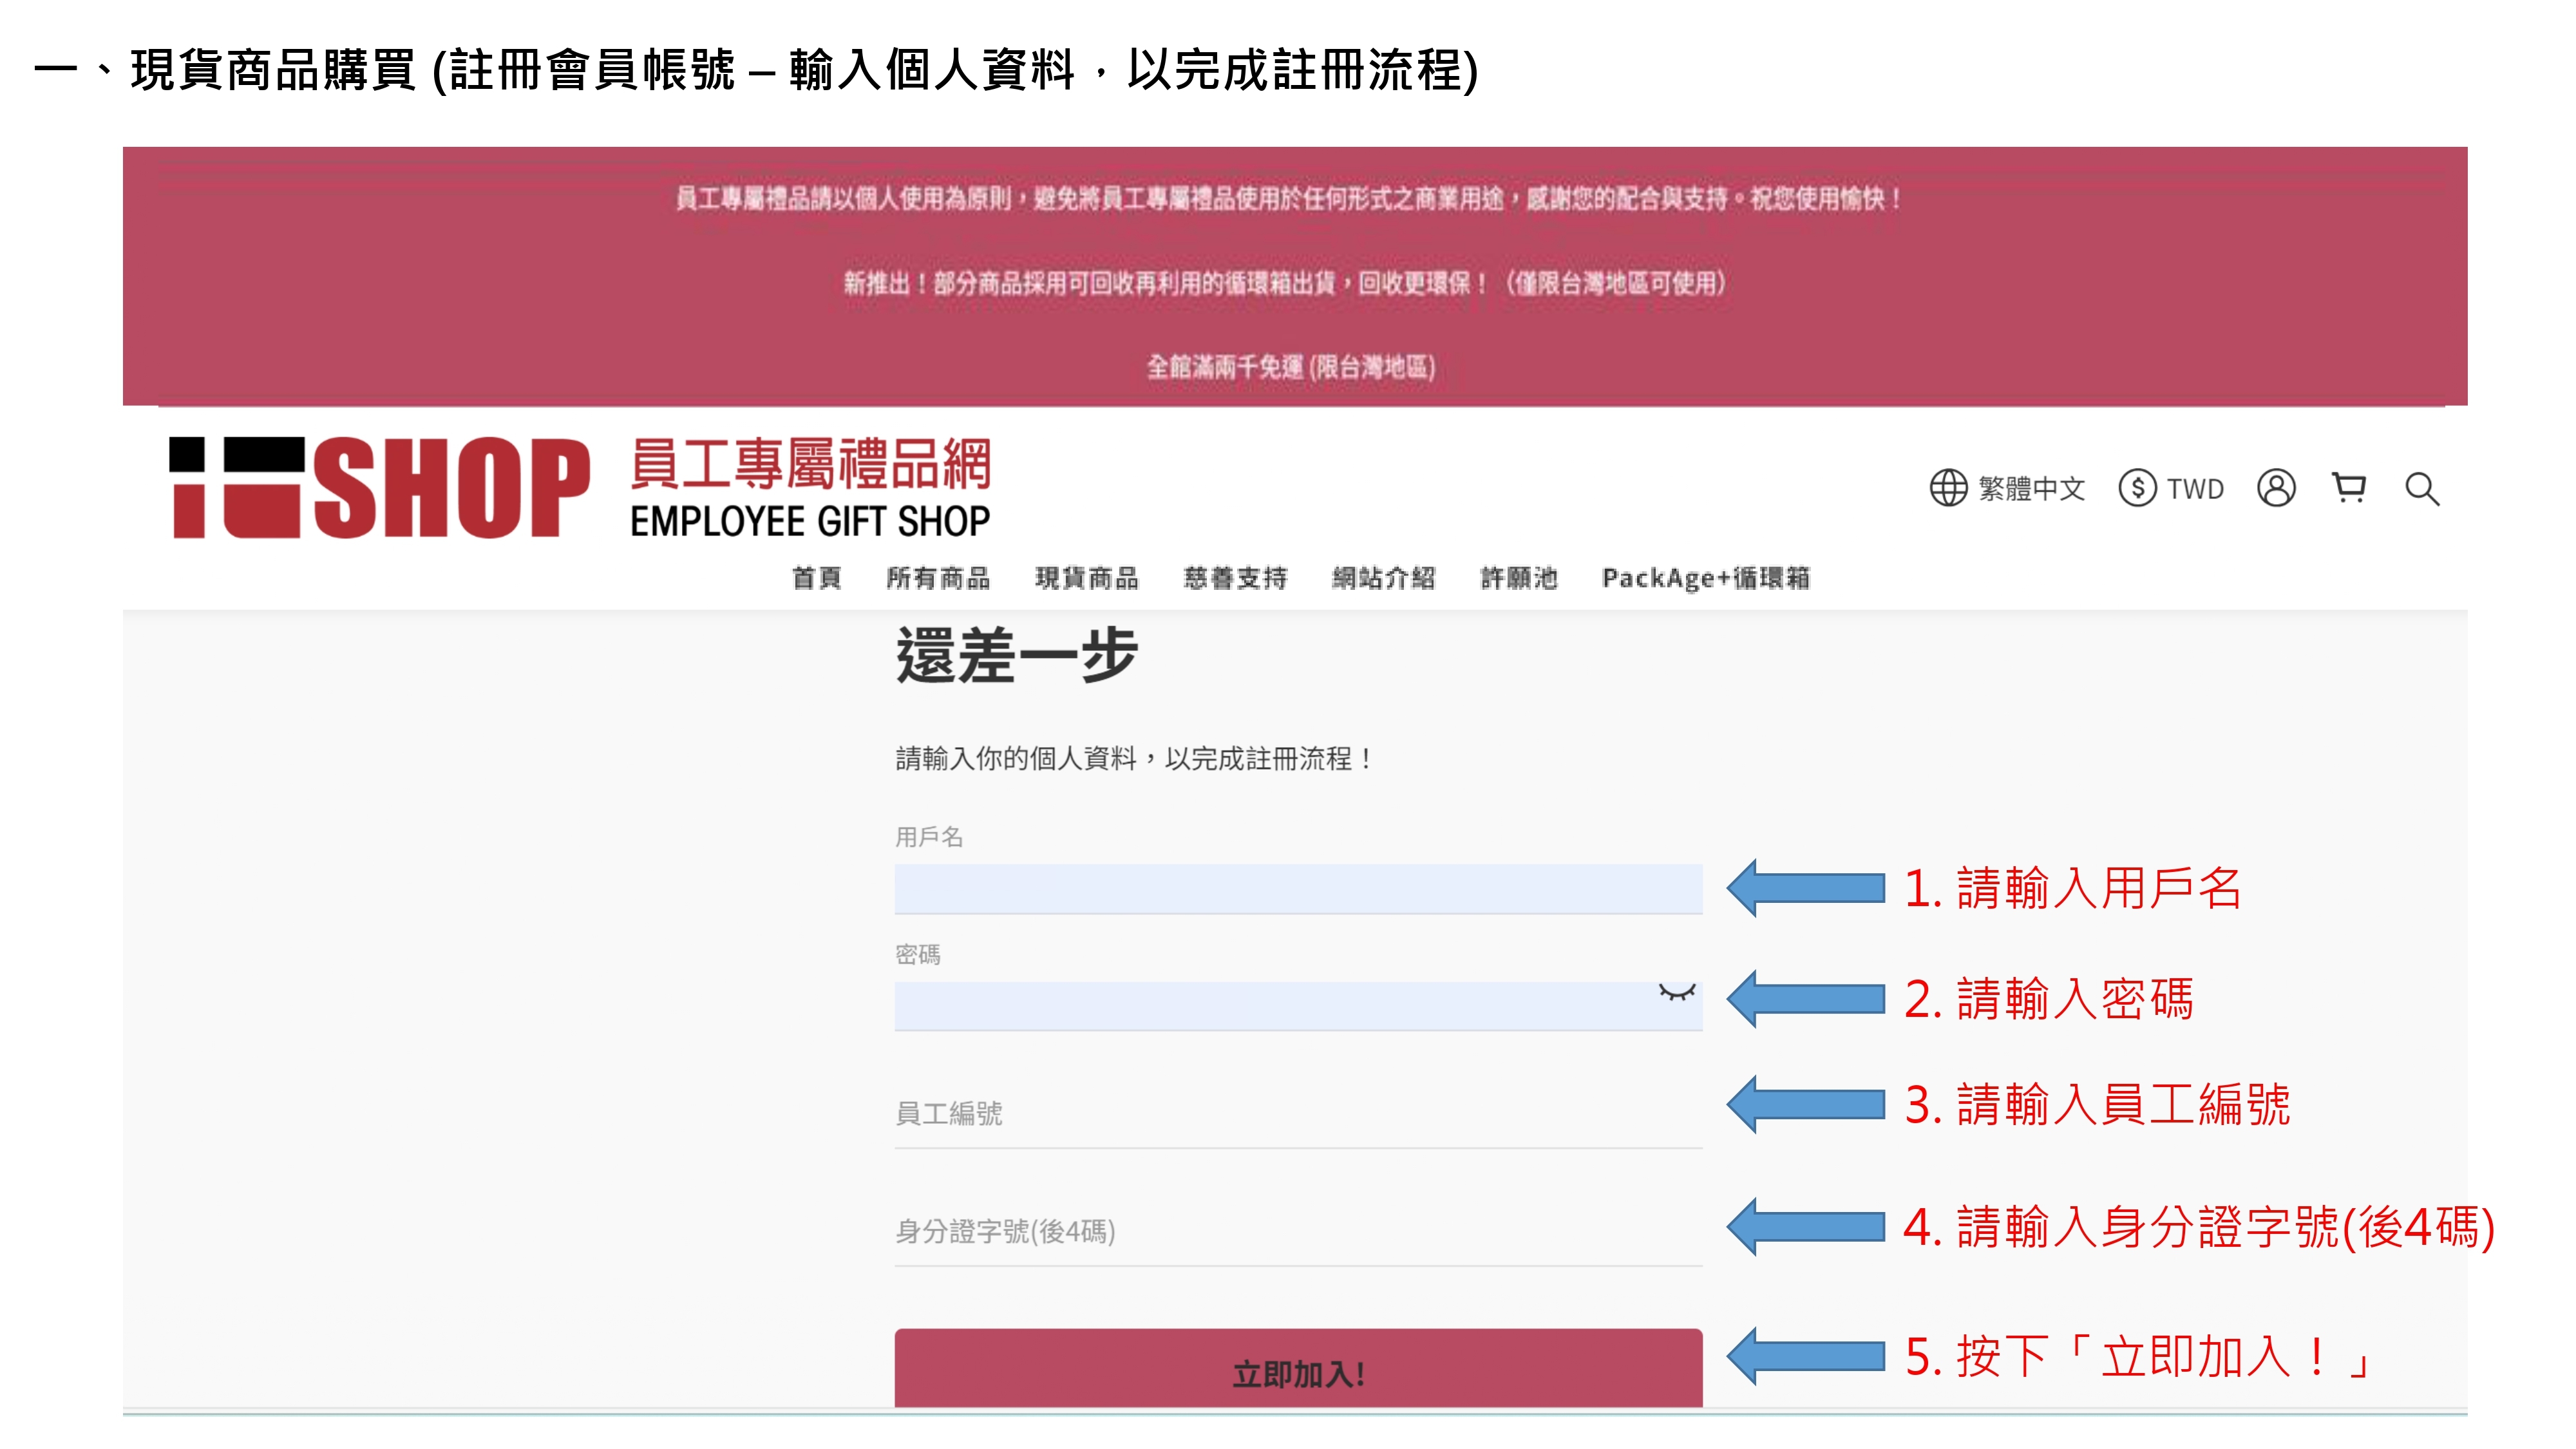Open 現貨商品 menu item

coord(1087,578)
